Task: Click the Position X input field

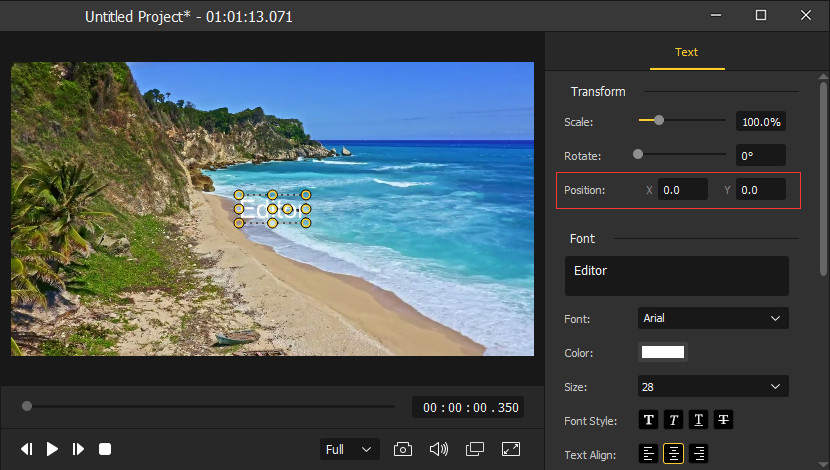Action: 682,189
